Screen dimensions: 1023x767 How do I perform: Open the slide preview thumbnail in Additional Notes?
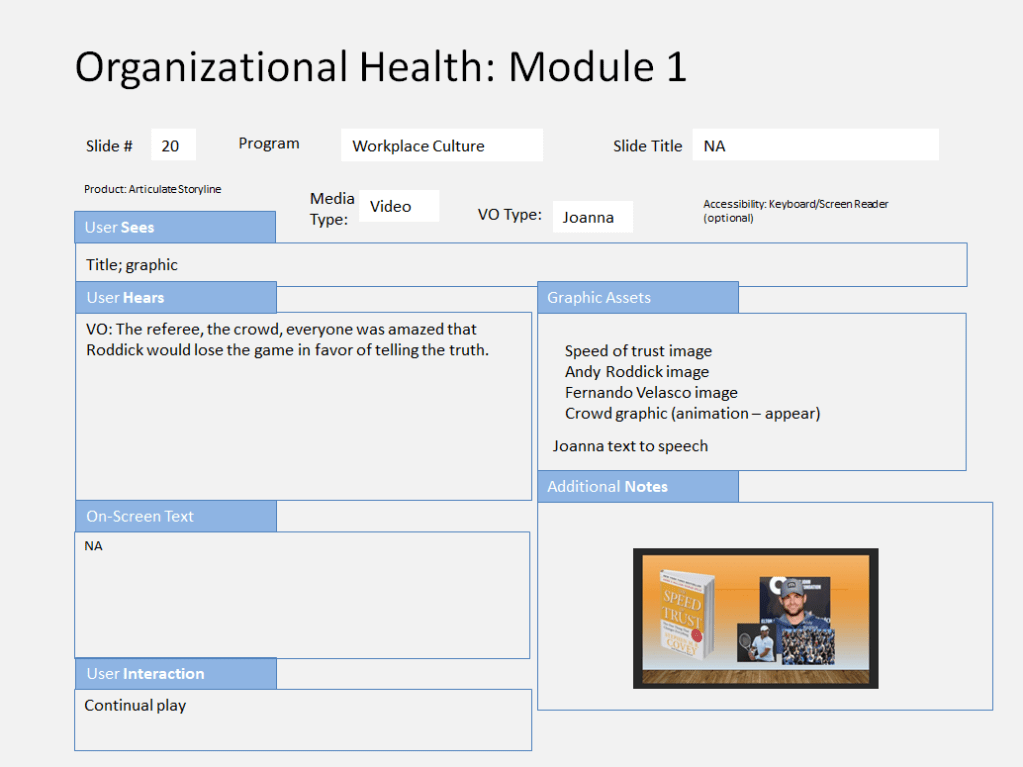click(755, 618)
